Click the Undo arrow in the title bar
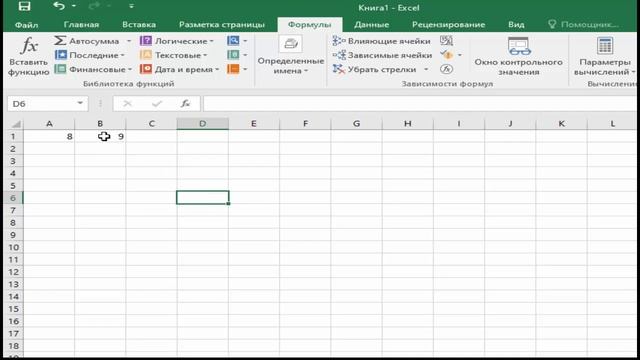This screenshot has width=640, height=360. [x=59, y=6]
